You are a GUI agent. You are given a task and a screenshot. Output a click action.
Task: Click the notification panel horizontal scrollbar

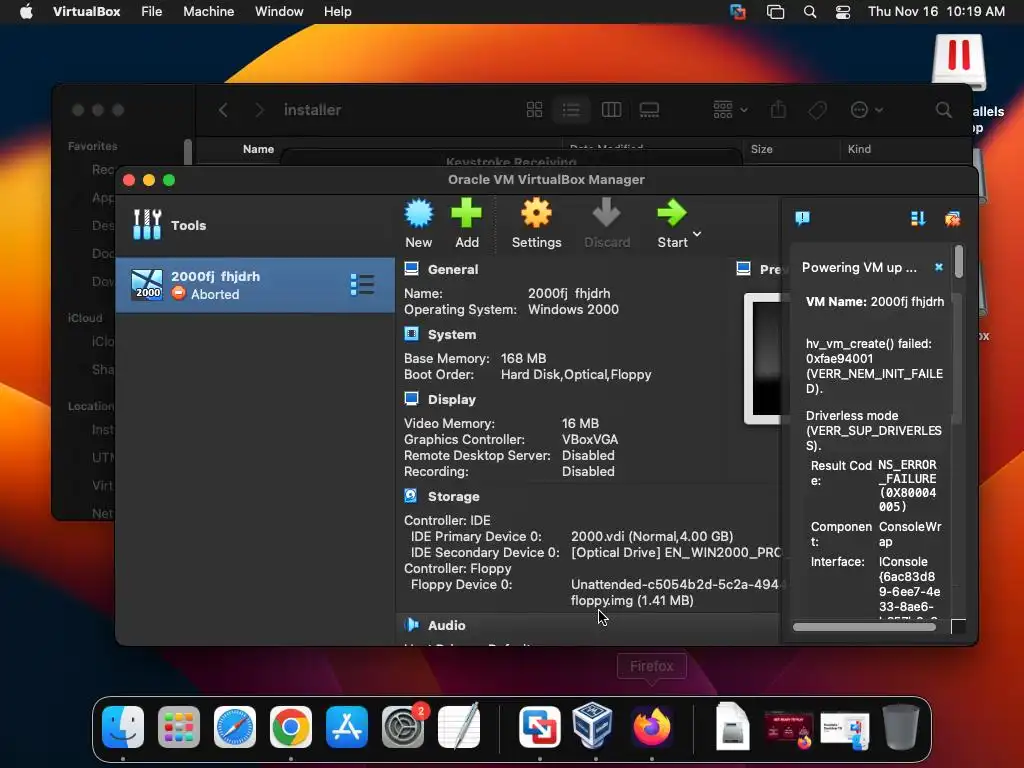pos(864,627)
